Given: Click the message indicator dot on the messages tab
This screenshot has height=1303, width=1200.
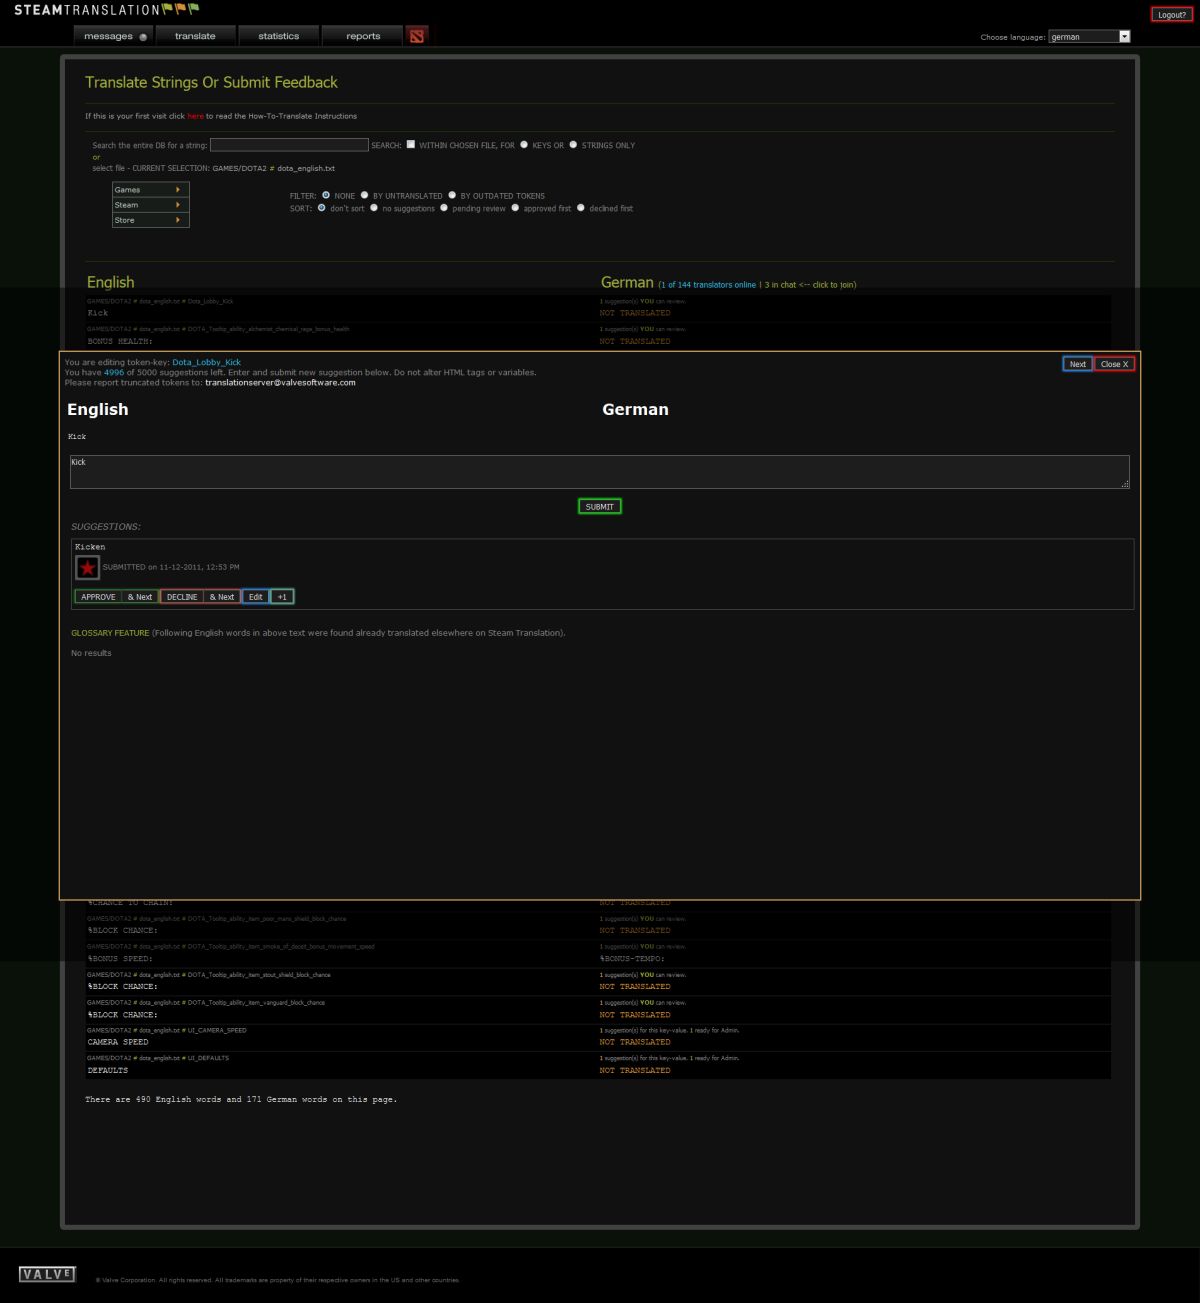Looking at the screenshot, I should click(143, 37).
